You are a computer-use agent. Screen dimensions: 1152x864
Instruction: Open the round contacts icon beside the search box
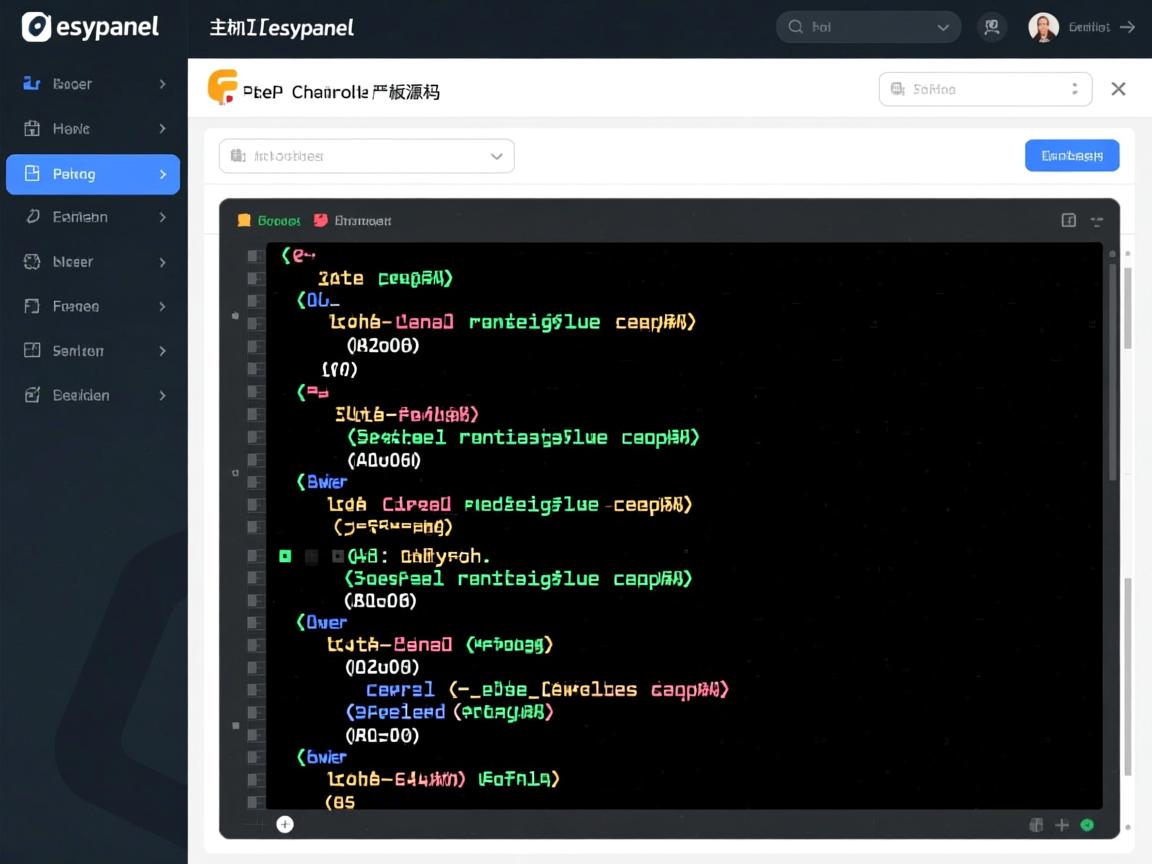[x=992, y=27]
